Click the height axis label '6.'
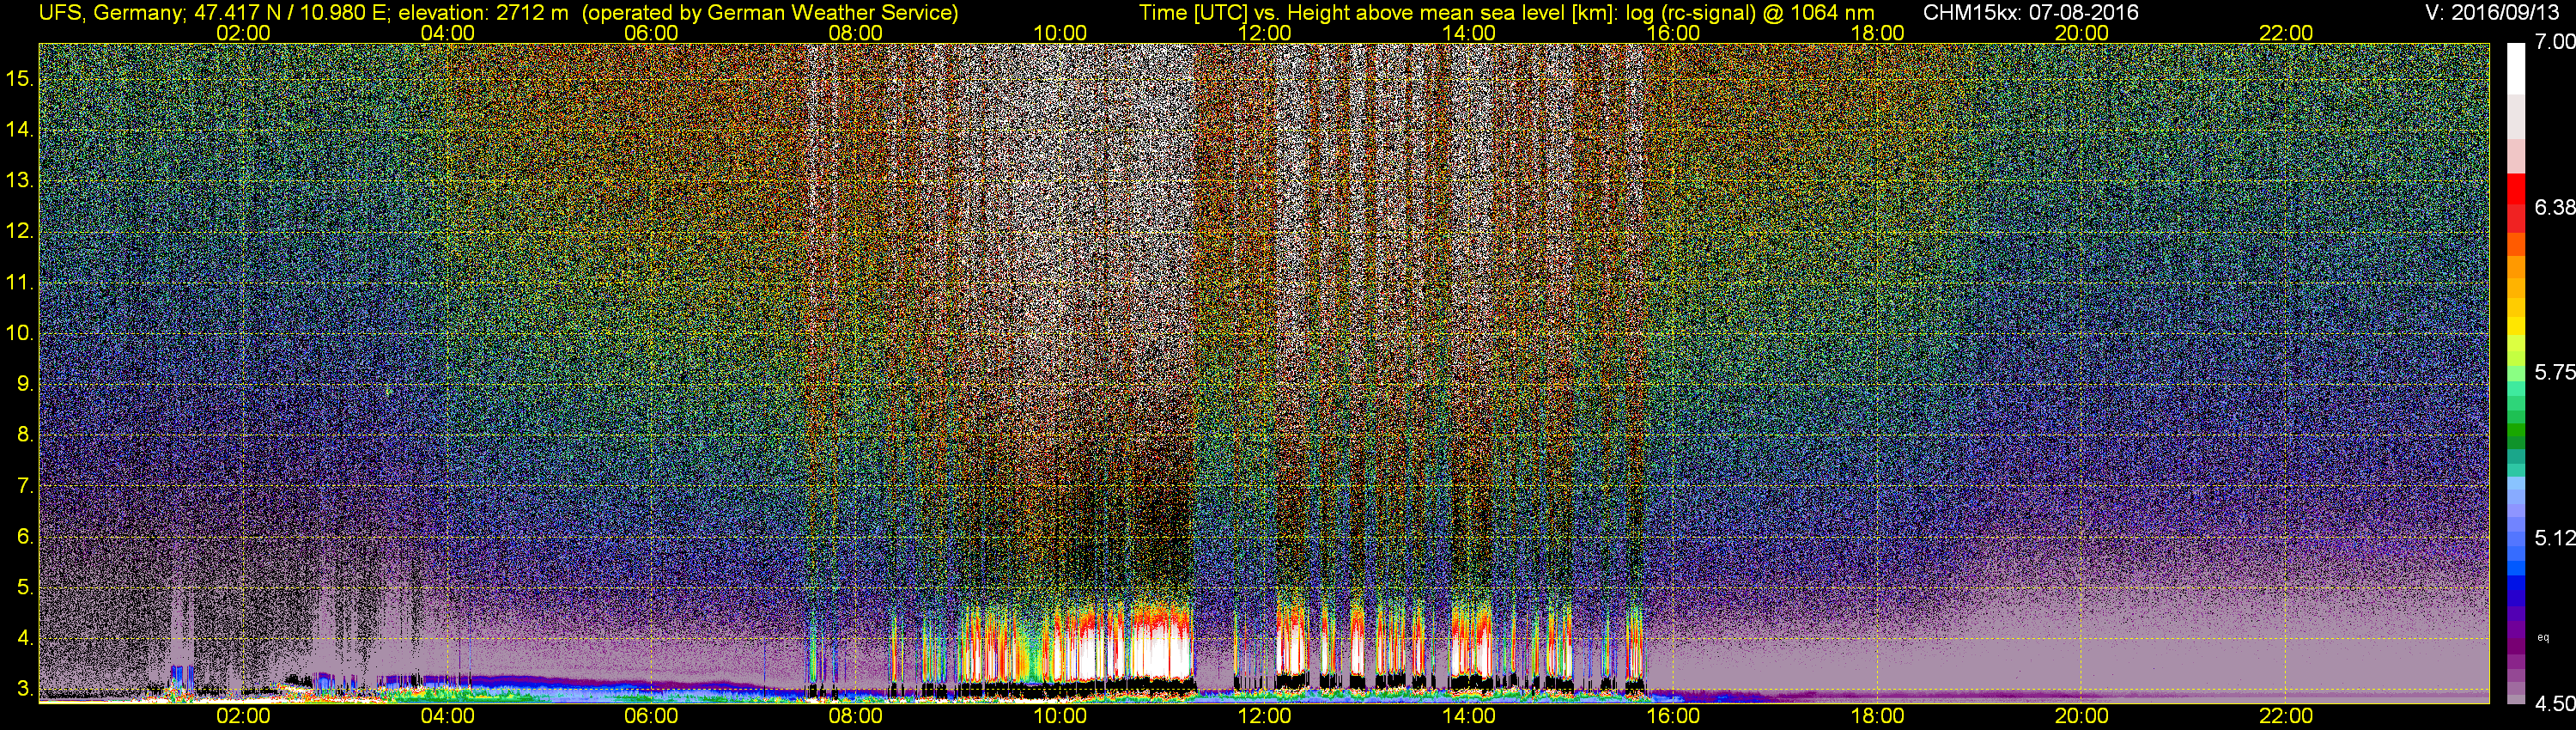The height and width of the screenshot is (730, 2576). point(26,536)
